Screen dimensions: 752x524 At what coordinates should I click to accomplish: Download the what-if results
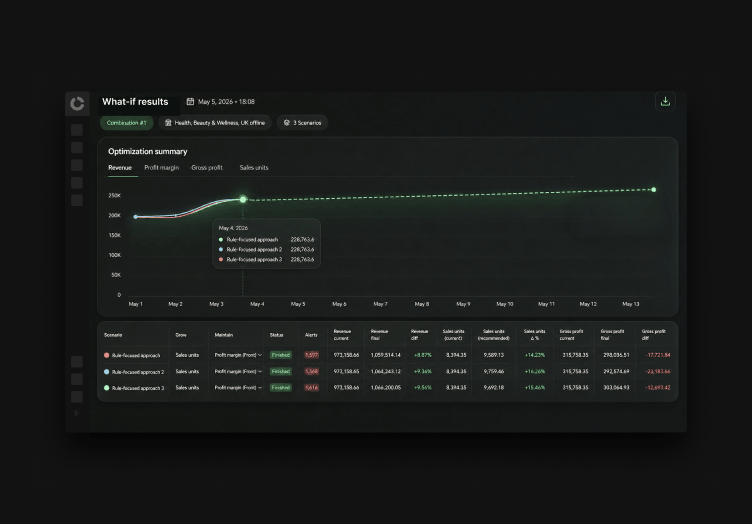(x=665, y=101)
